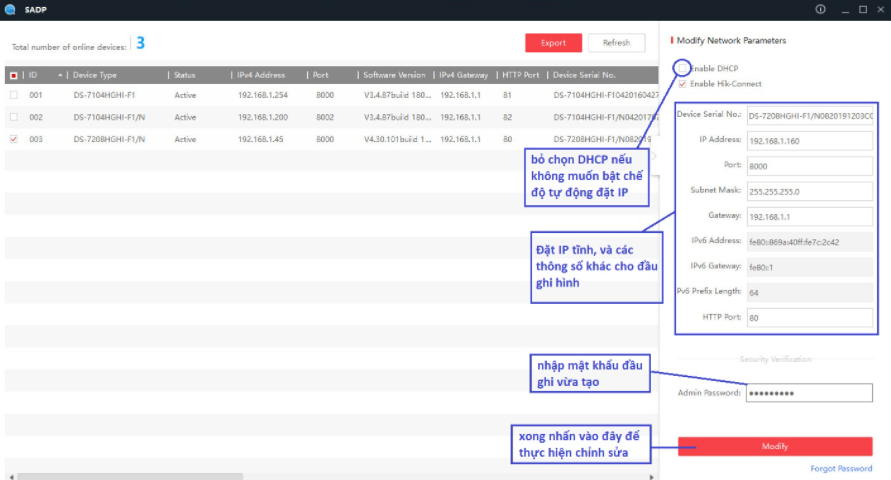Toggle the select-all checkbox in table header

[14, 75]
